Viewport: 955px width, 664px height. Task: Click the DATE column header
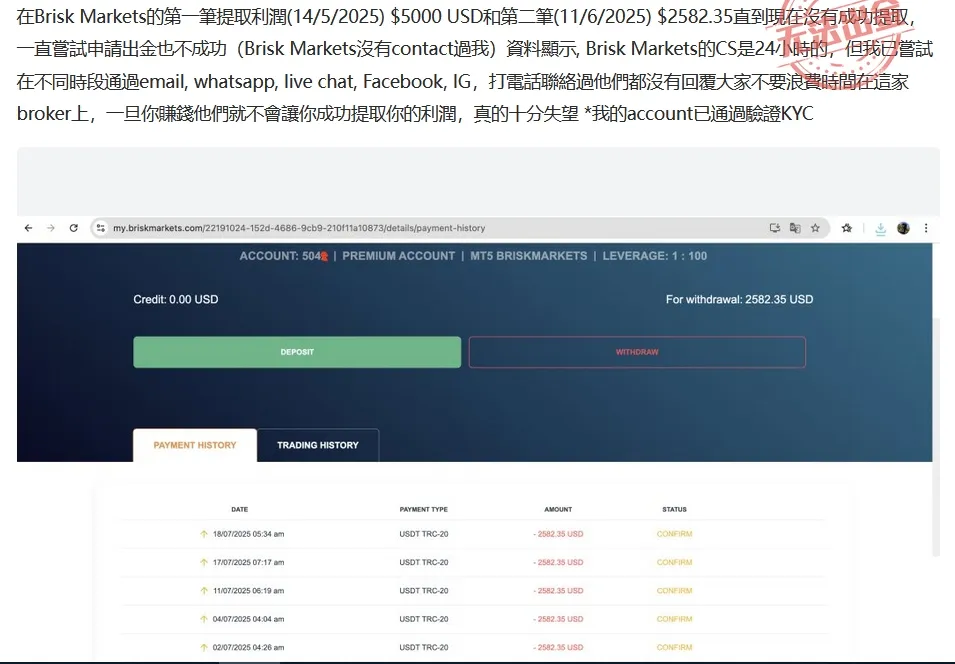239,509
